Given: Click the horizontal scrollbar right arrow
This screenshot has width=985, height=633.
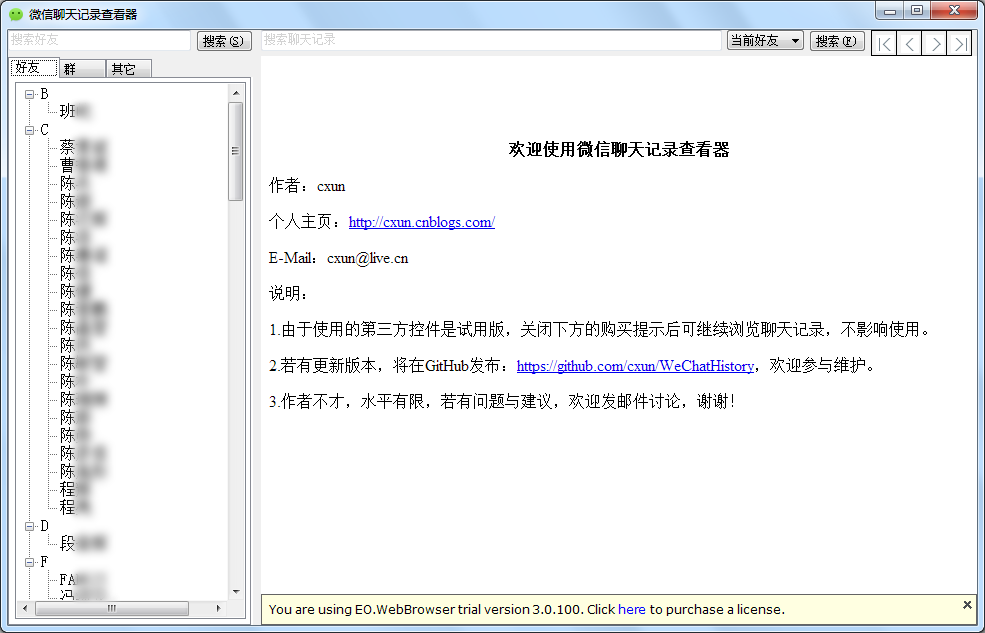Looking at the screenshot, I should [x=218, y=608].
